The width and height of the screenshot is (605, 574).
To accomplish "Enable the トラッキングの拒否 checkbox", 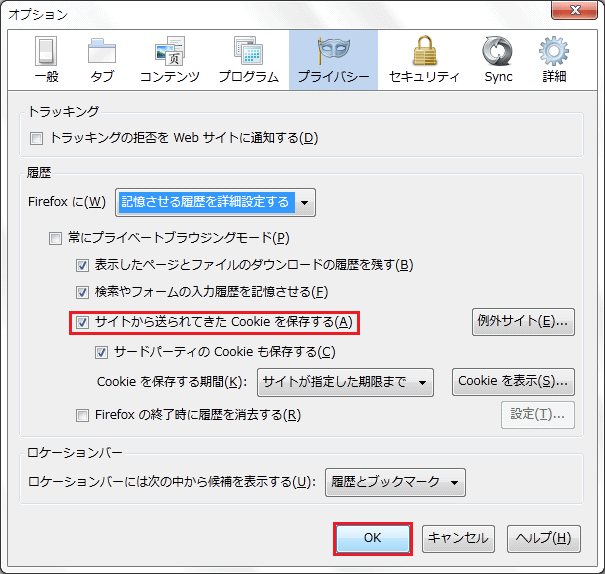I will [37, 138].
